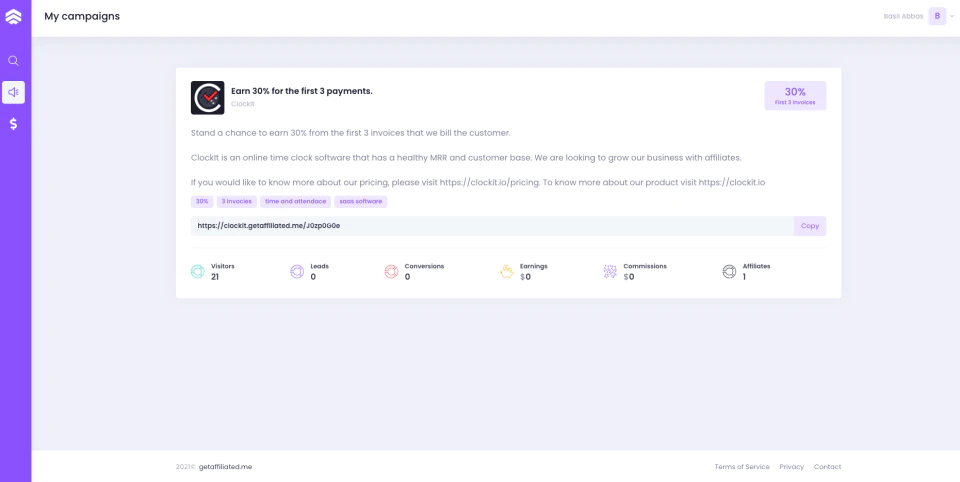
Task: Open the Basil Abbas avatar menu
Action: click(937, 17)
